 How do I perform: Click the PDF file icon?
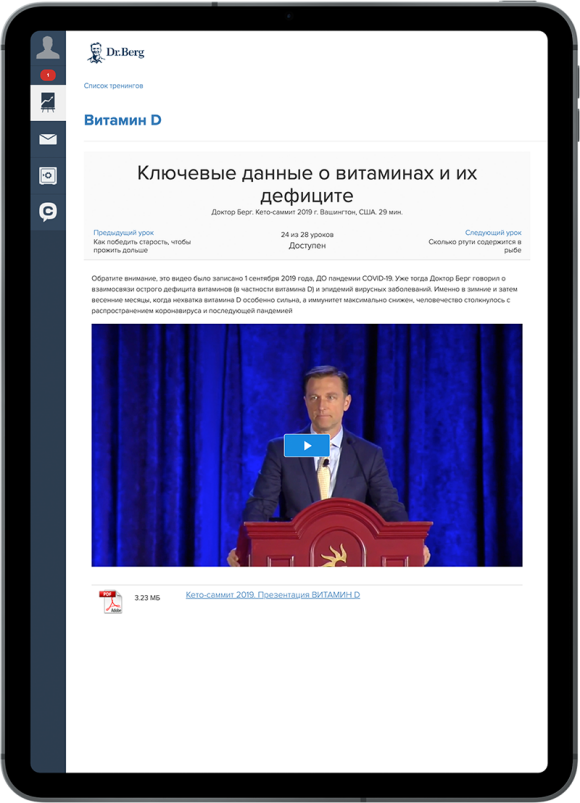tap(111, 602)
